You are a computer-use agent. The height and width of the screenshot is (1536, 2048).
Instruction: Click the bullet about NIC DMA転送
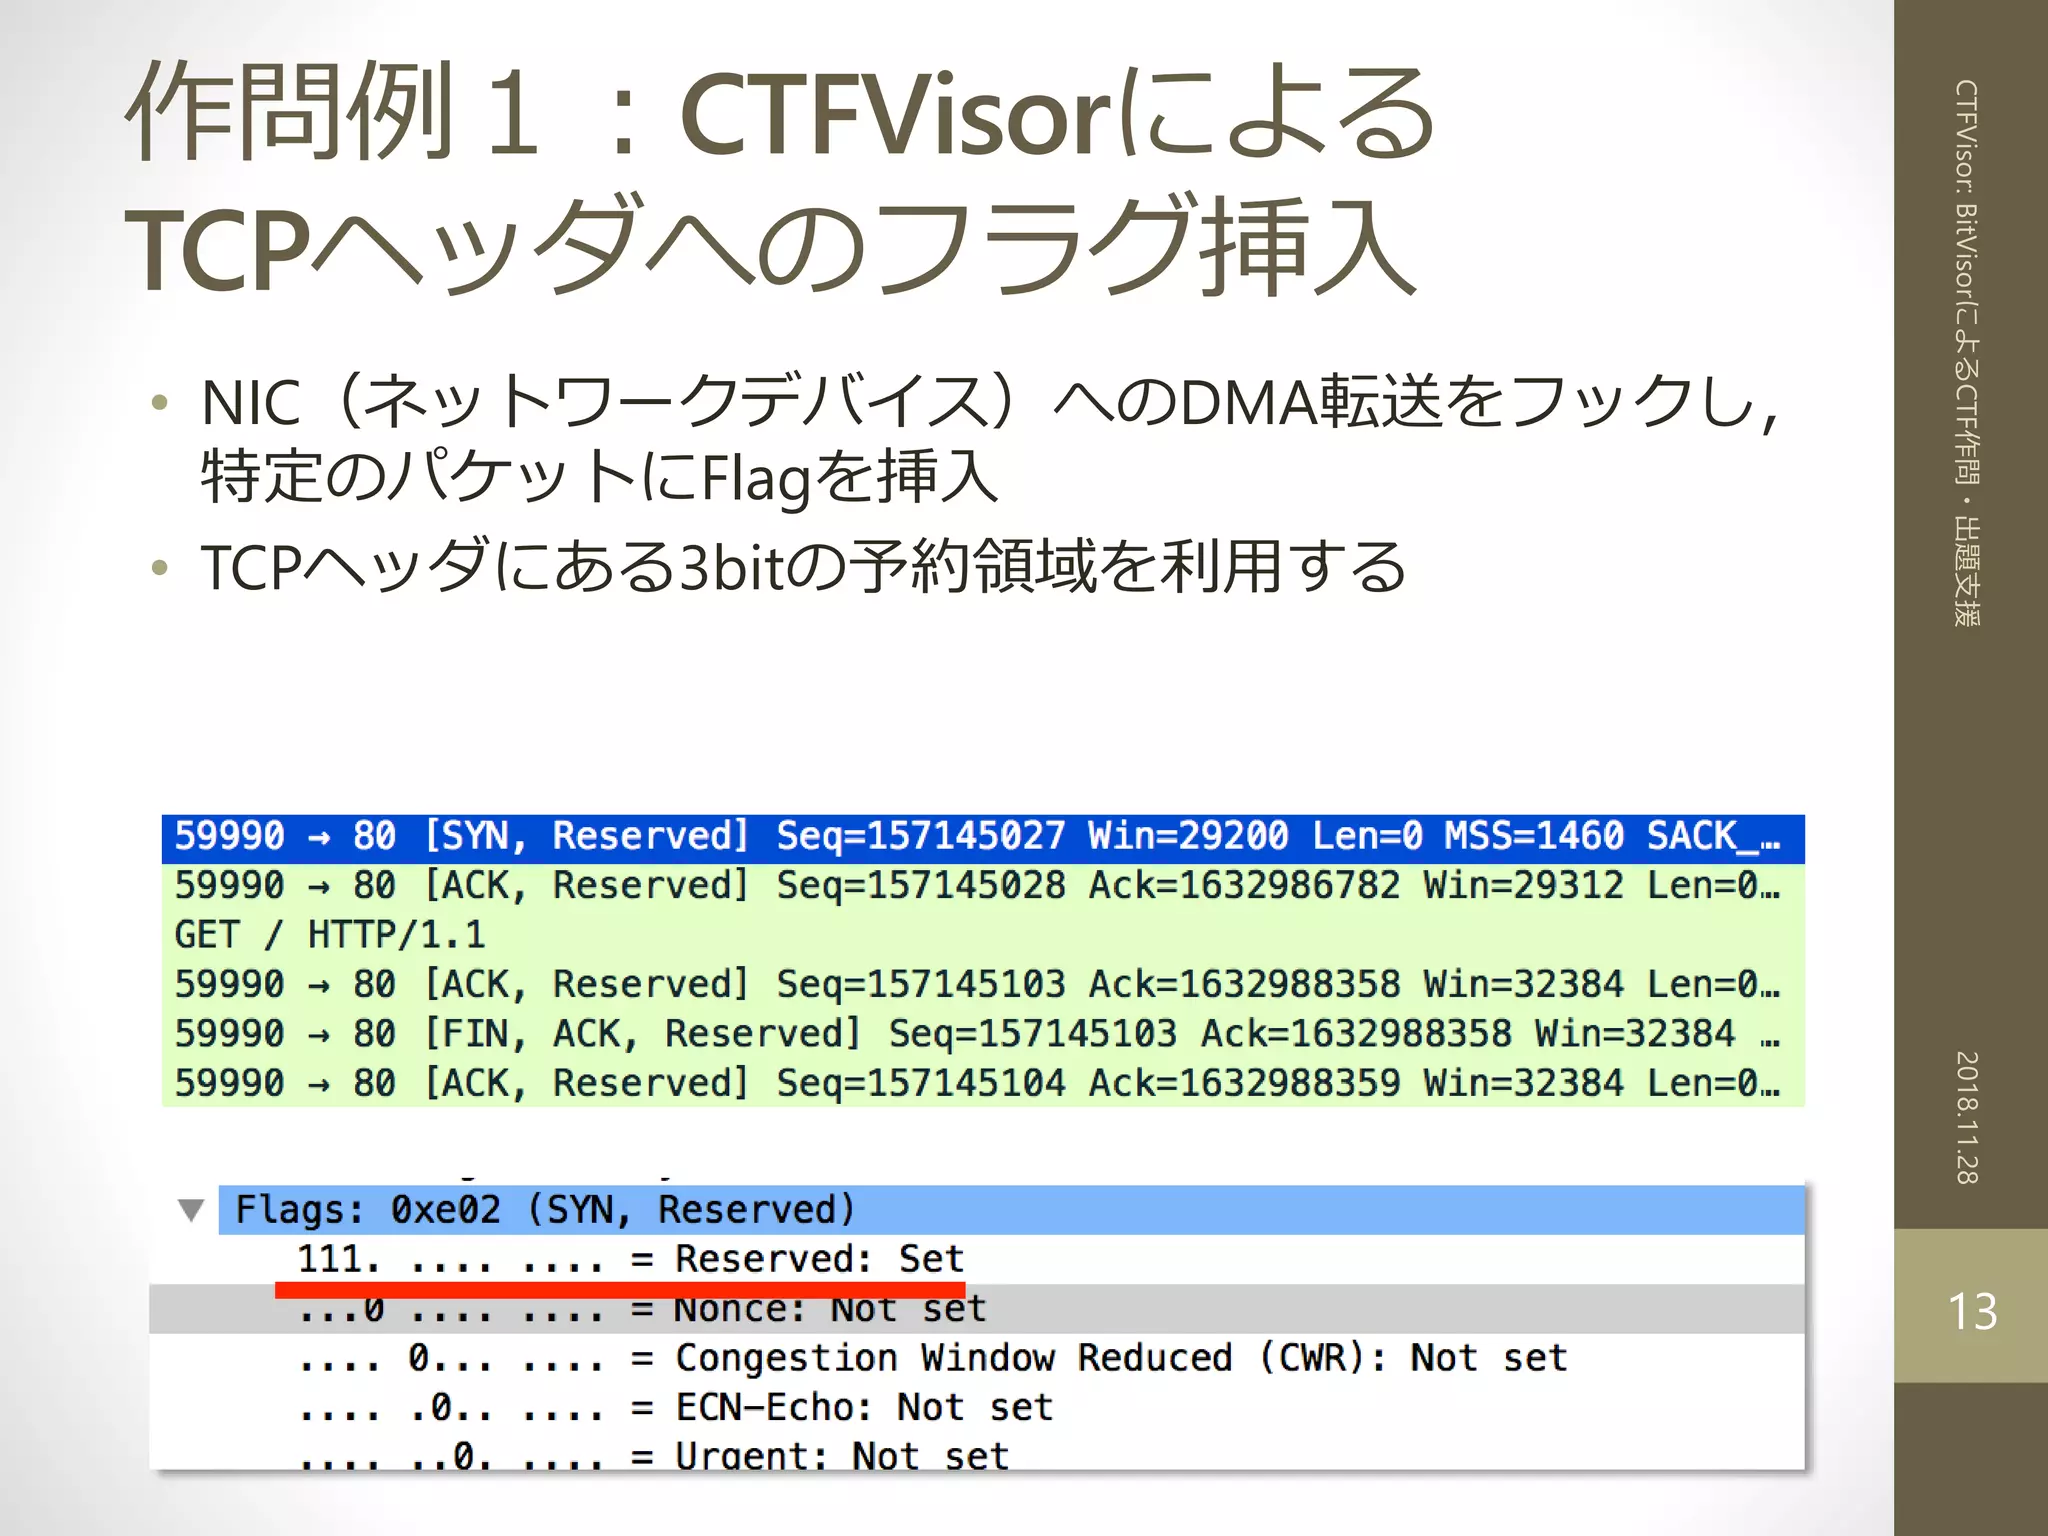click(x=990, y=402)
